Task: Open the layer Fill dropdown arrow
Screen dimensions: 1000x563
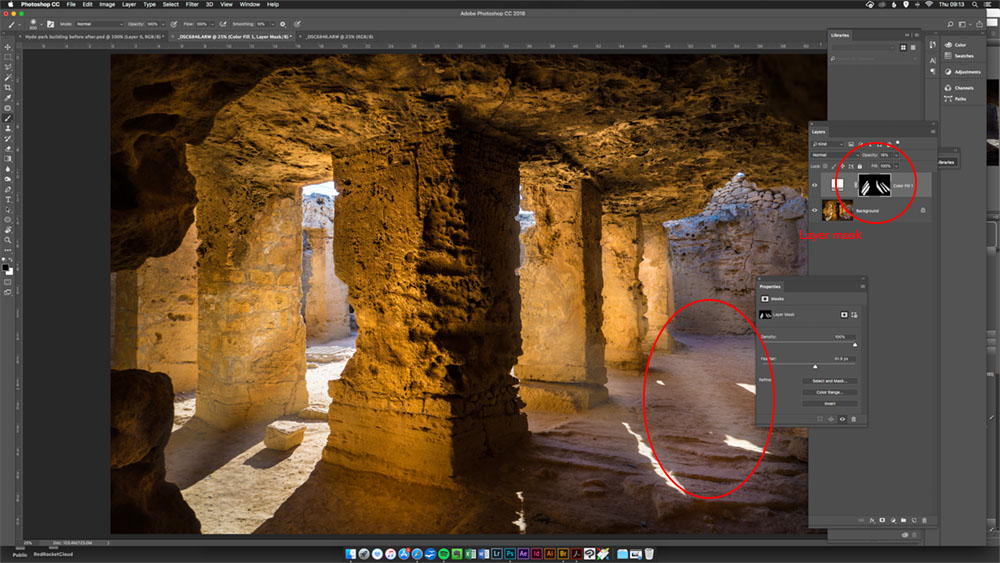Action: click(x=896, y=166)
